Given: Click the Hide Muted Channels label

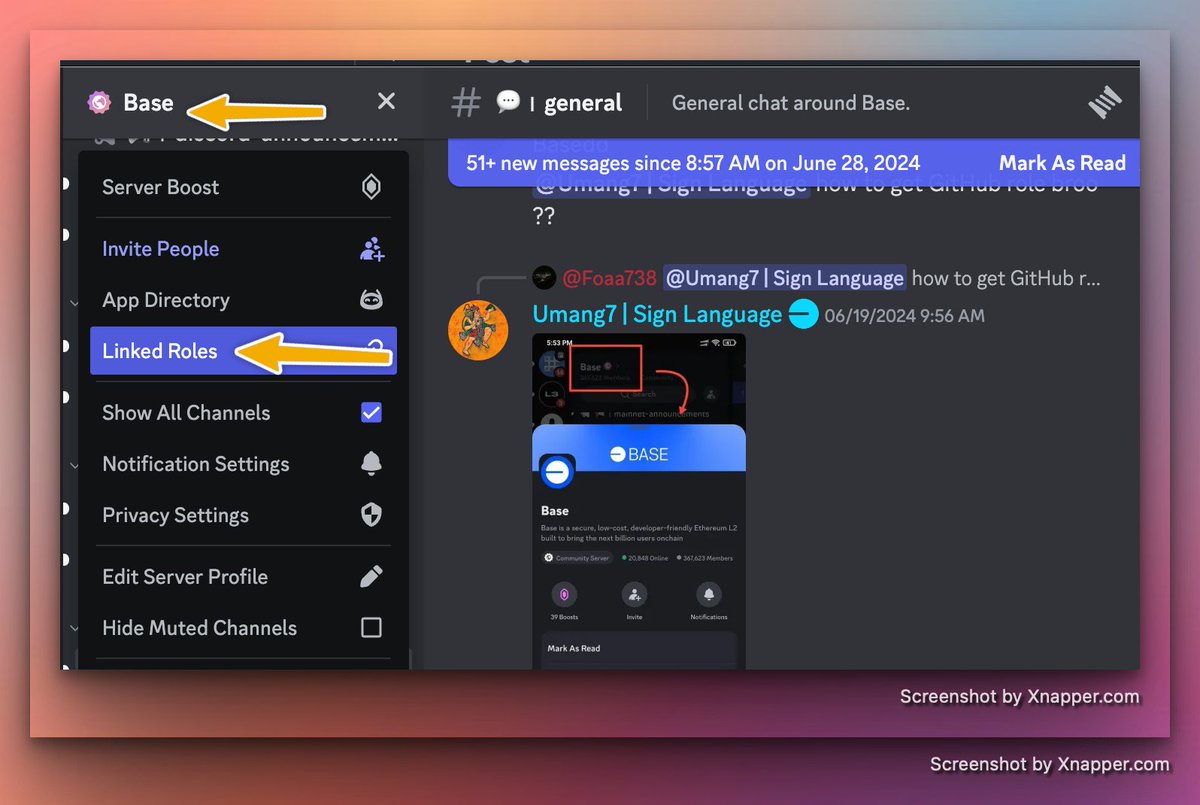Looking at the screenshot, I should click(199, 628).
